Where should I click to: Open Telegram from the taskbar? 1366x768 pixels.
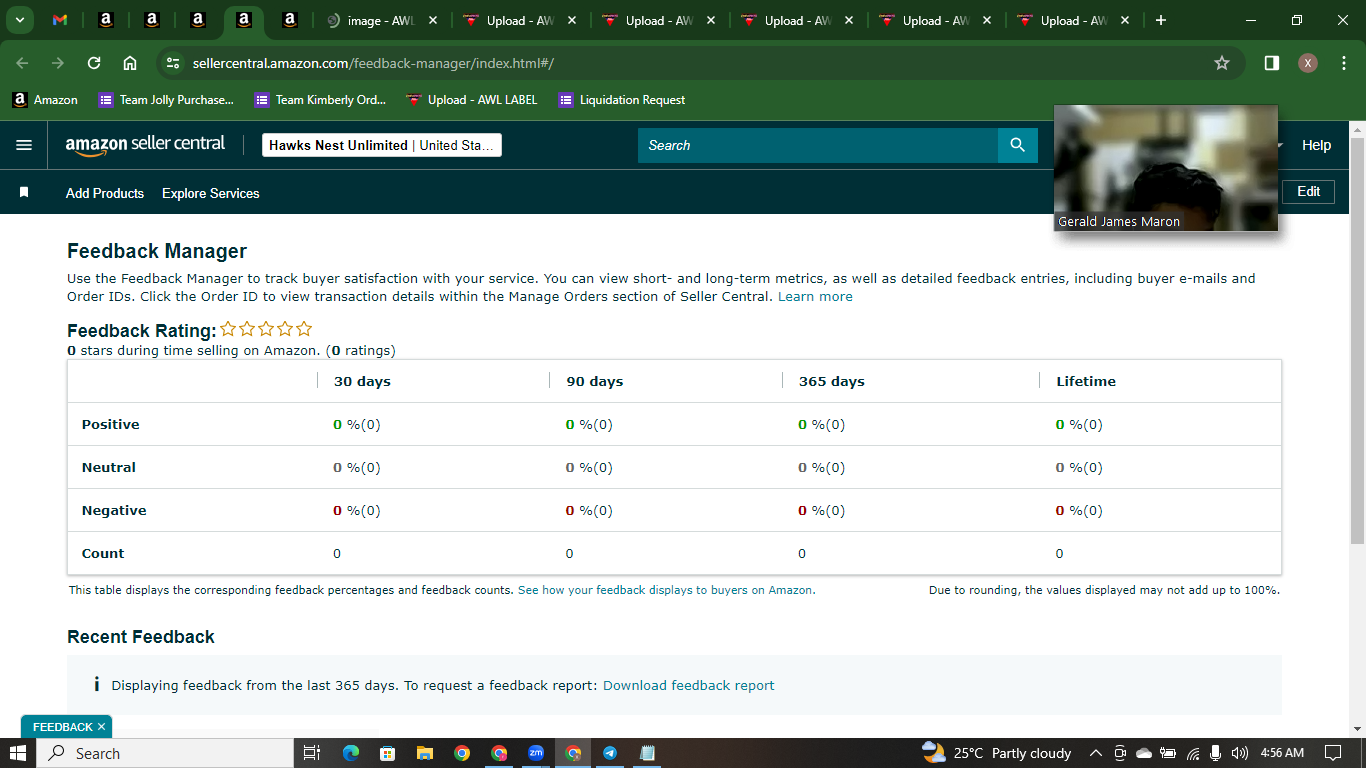pyautogui.click(x=610, y=753)
